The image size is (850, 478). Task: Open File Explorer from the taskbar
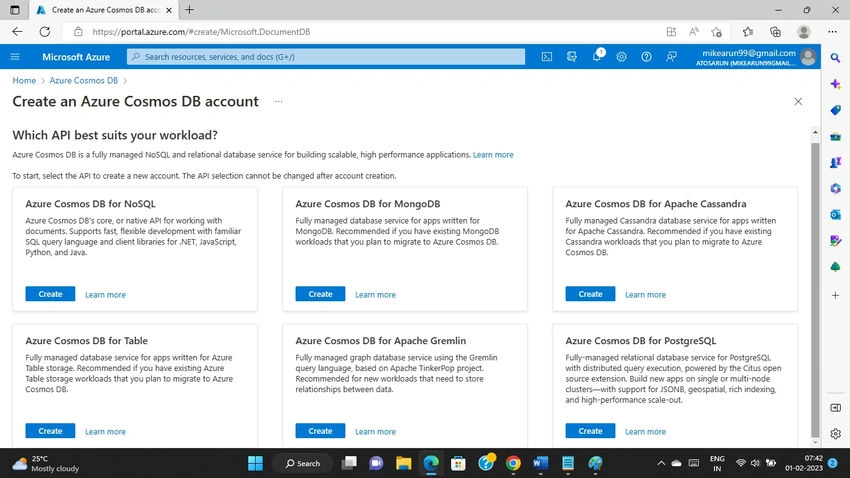[x=403, y=463]
